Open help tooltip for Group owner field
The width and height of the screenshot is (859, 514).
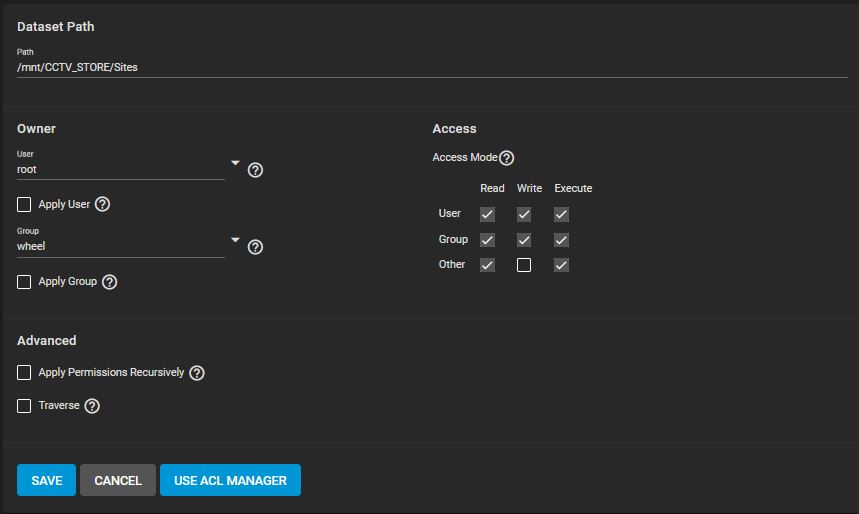coord(255,247)
